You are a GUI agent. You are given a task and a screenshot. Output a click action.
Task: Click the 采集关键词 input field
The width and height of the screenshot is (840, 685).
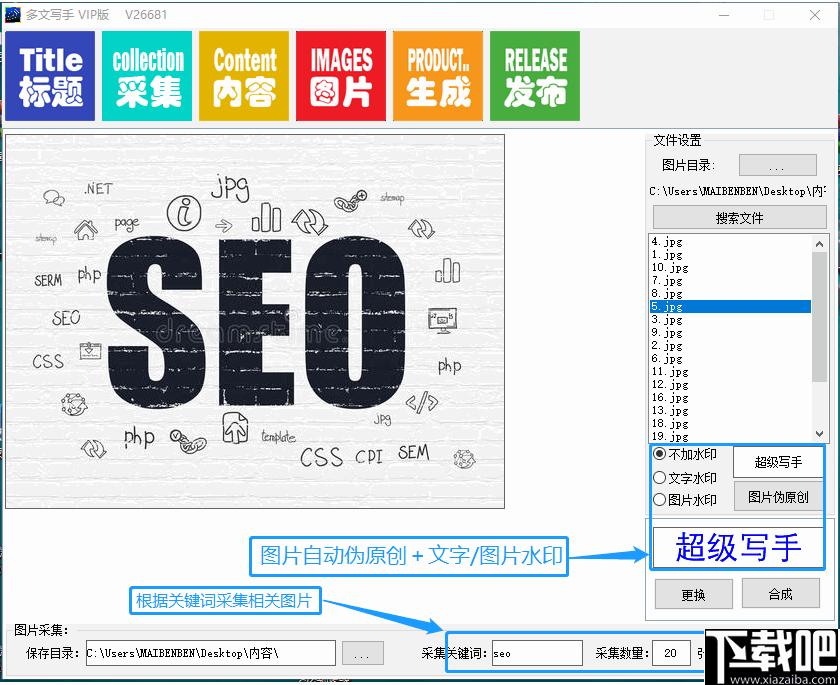coord(537,653)
